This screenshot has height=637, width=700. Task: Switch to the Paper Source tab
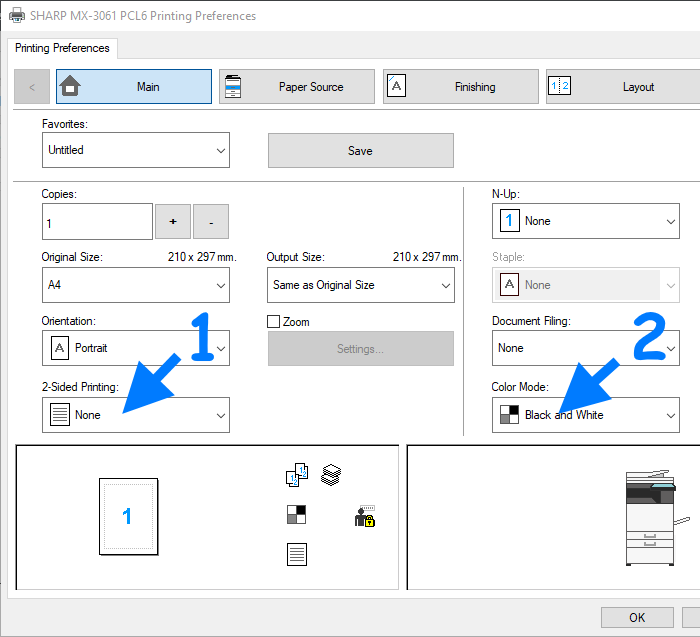(x=297, y=87)
